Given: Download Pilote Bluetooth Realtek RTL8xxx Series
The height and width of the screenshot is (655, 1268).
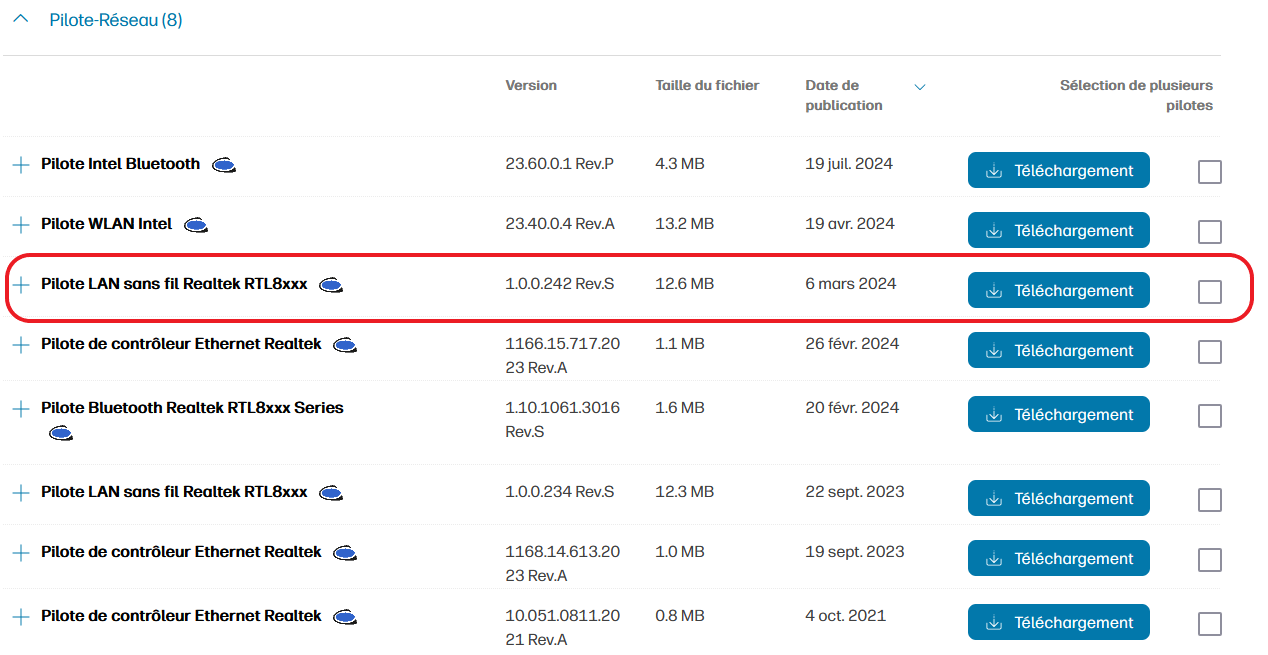Looking at the screenshot, I should (x=1059, y=414).
